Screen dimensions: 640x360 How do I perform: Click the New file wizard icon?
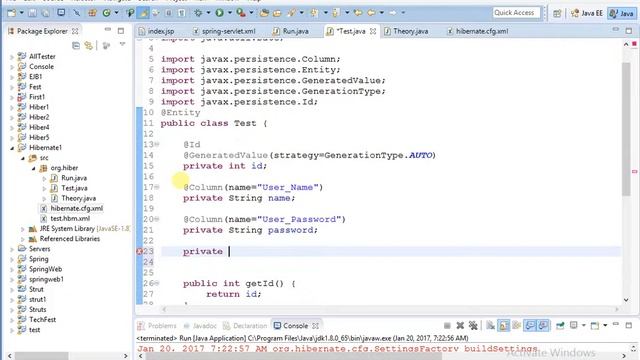point(11,13)
